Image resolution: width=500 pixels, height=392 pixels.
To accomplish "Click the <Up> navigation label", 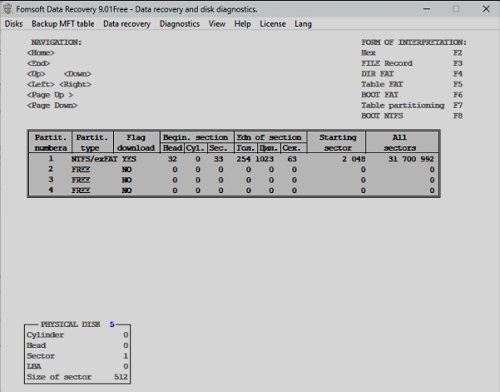I will (36, 74).
